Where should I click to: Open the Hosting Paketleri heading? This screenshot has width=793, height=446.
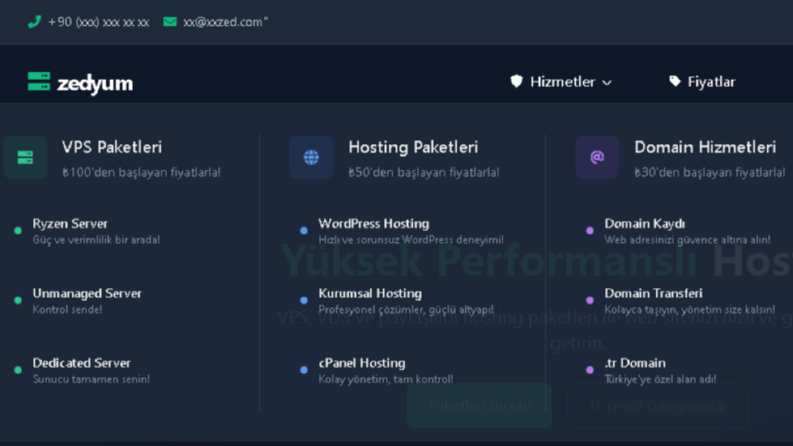coord(413,147)
